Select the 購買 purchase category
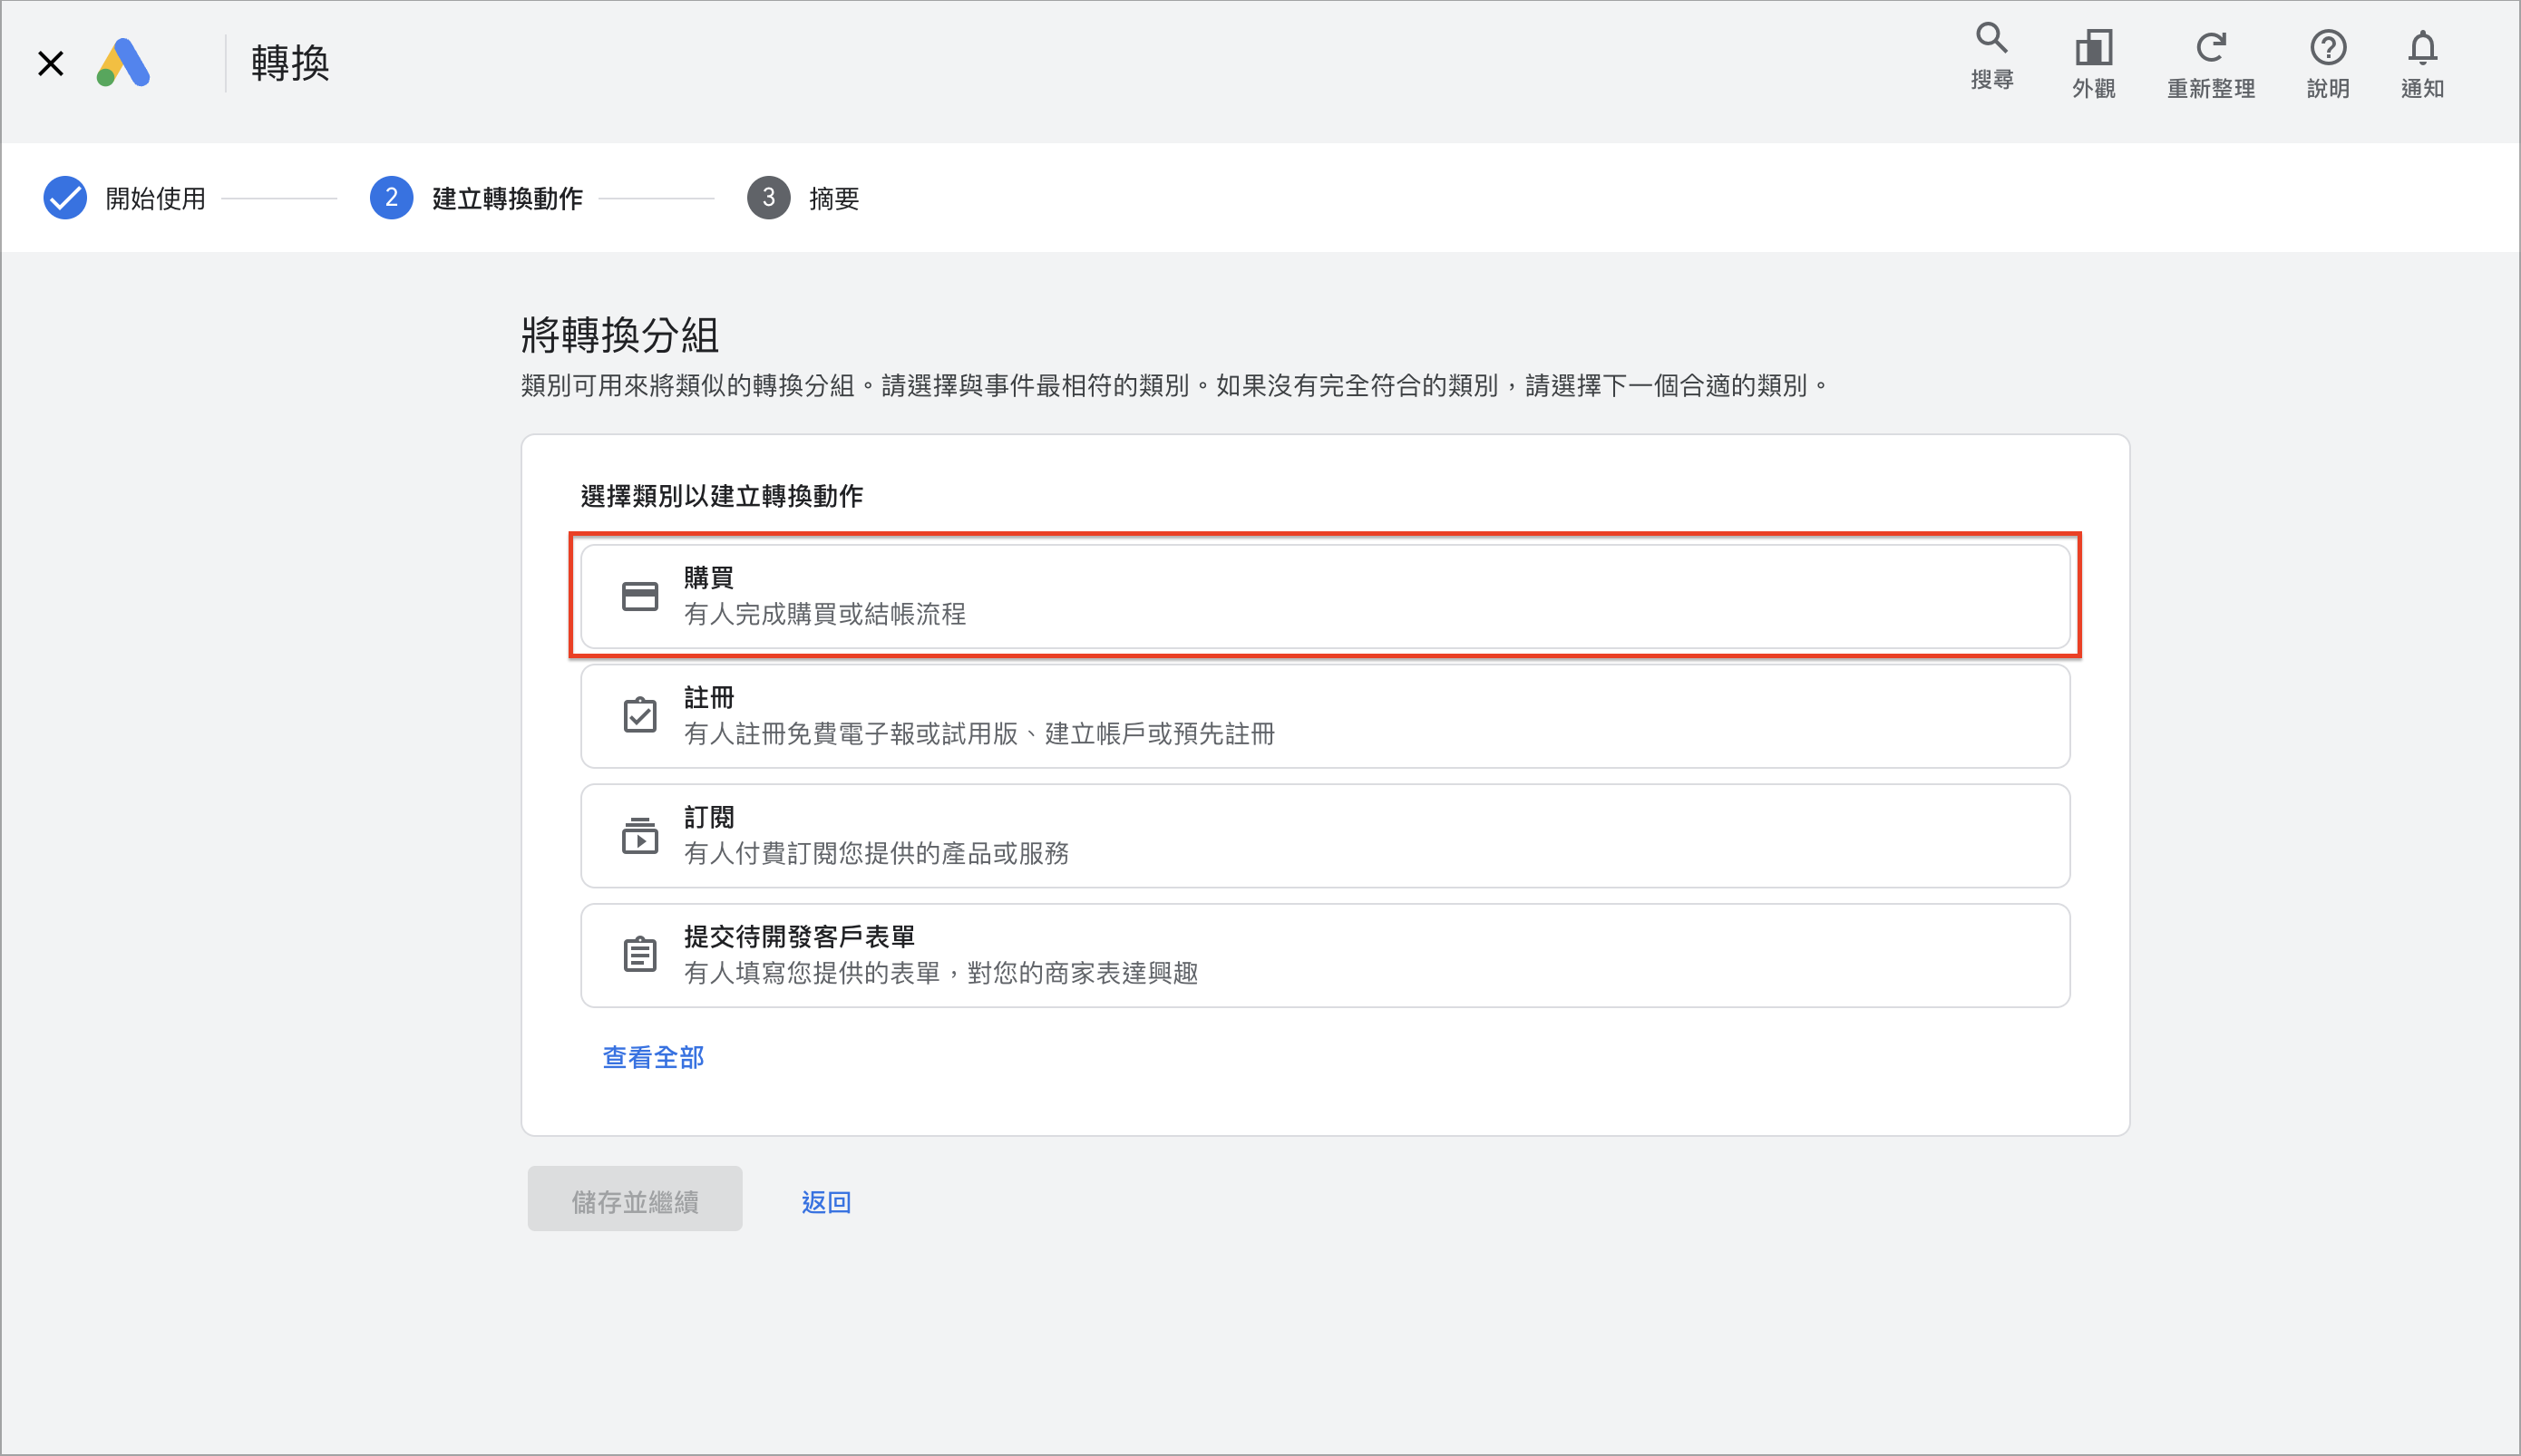This screenshot has height=1456, width=2521. (x=1325, y=596)
